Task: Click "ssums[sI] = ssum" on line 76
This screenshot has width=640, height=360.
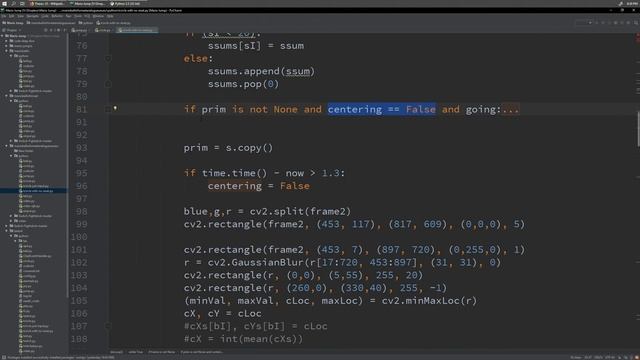Action: 256,46
